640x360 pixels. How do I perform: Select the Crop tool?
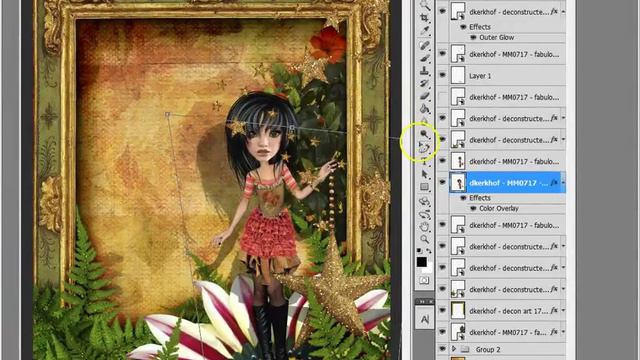[424, 18]
